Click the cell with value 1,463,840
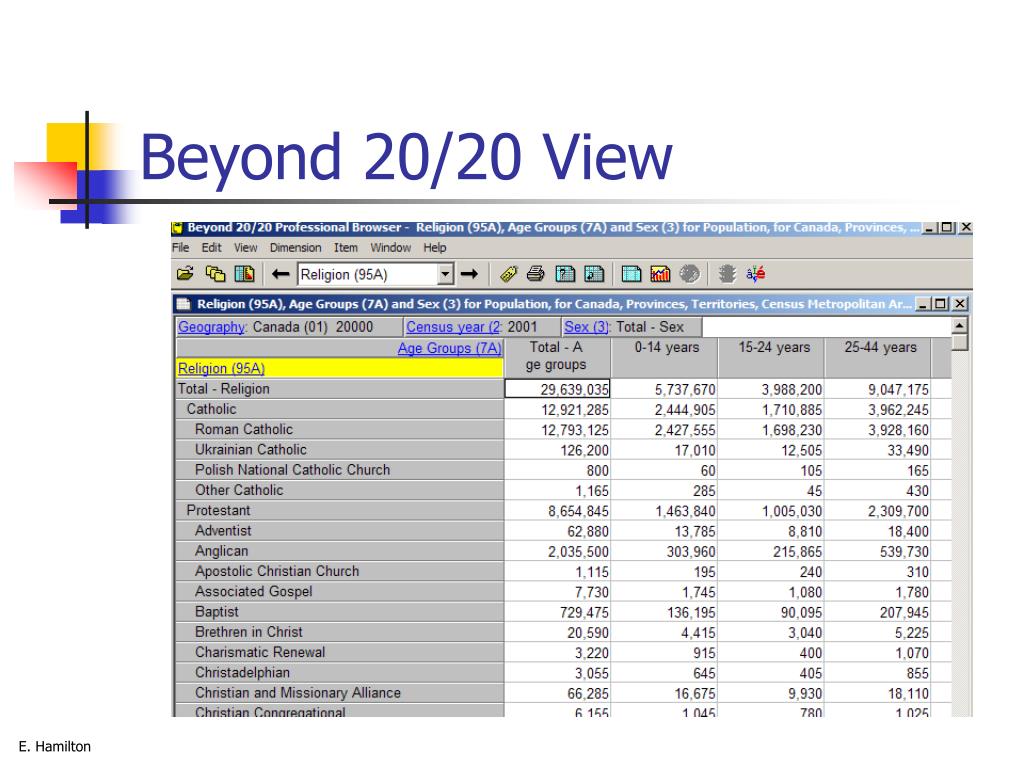The image size is (1024, 768). pyautogui.click(x=665, y=511)
